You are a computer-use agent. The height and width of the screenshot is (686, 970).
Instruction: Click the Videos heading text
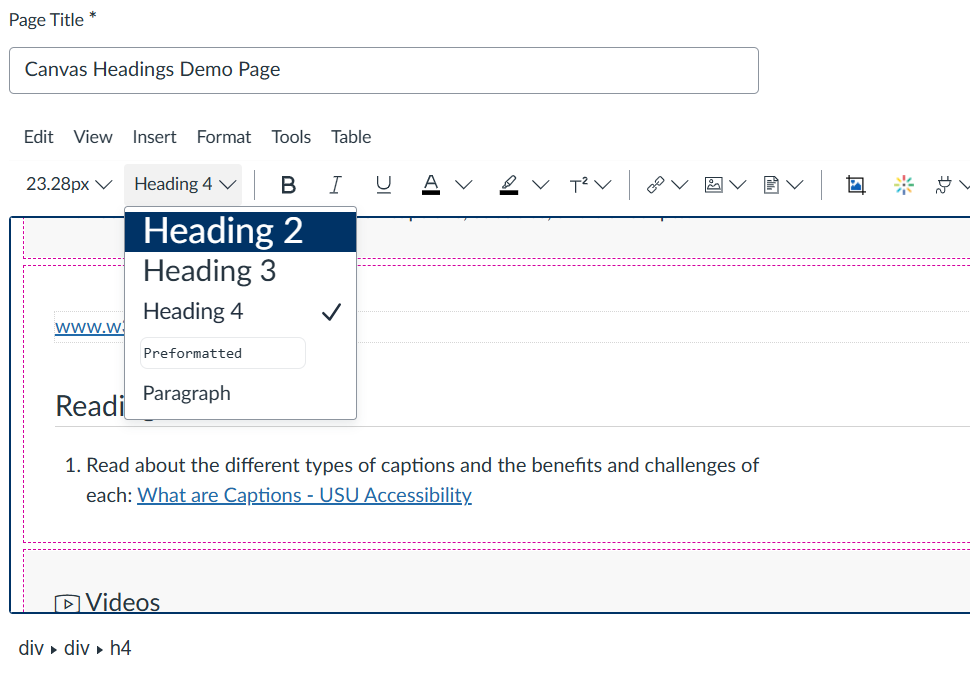coord(122,602)
